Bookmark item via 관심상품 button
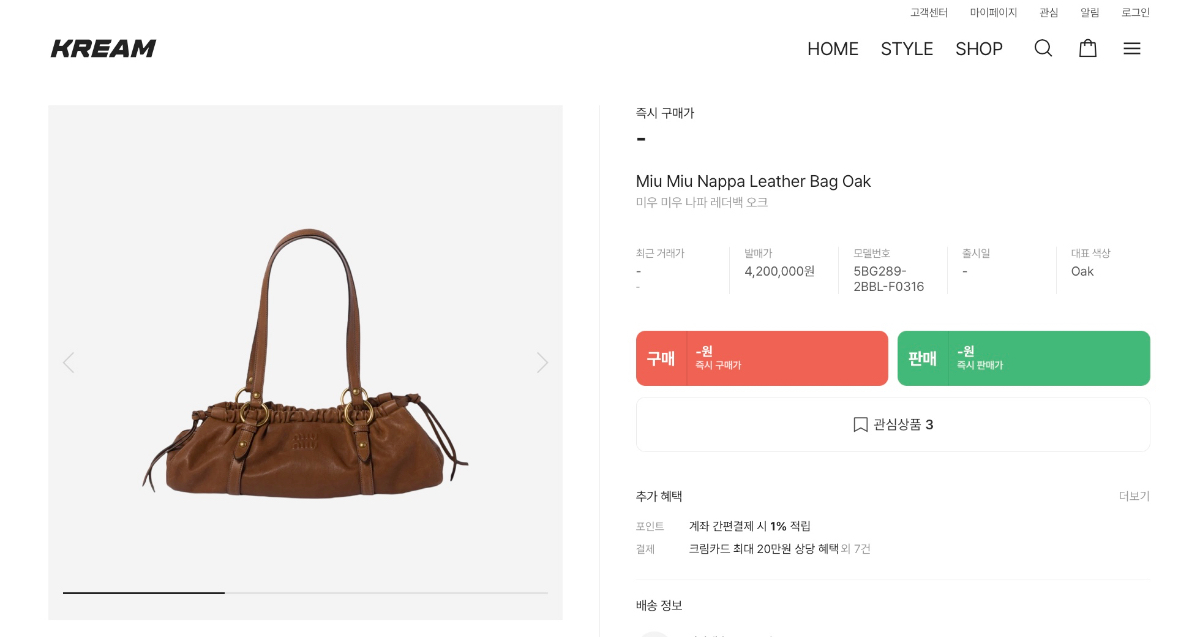The height and width of the screenshot is (637, 1200). tap(893, 425)
